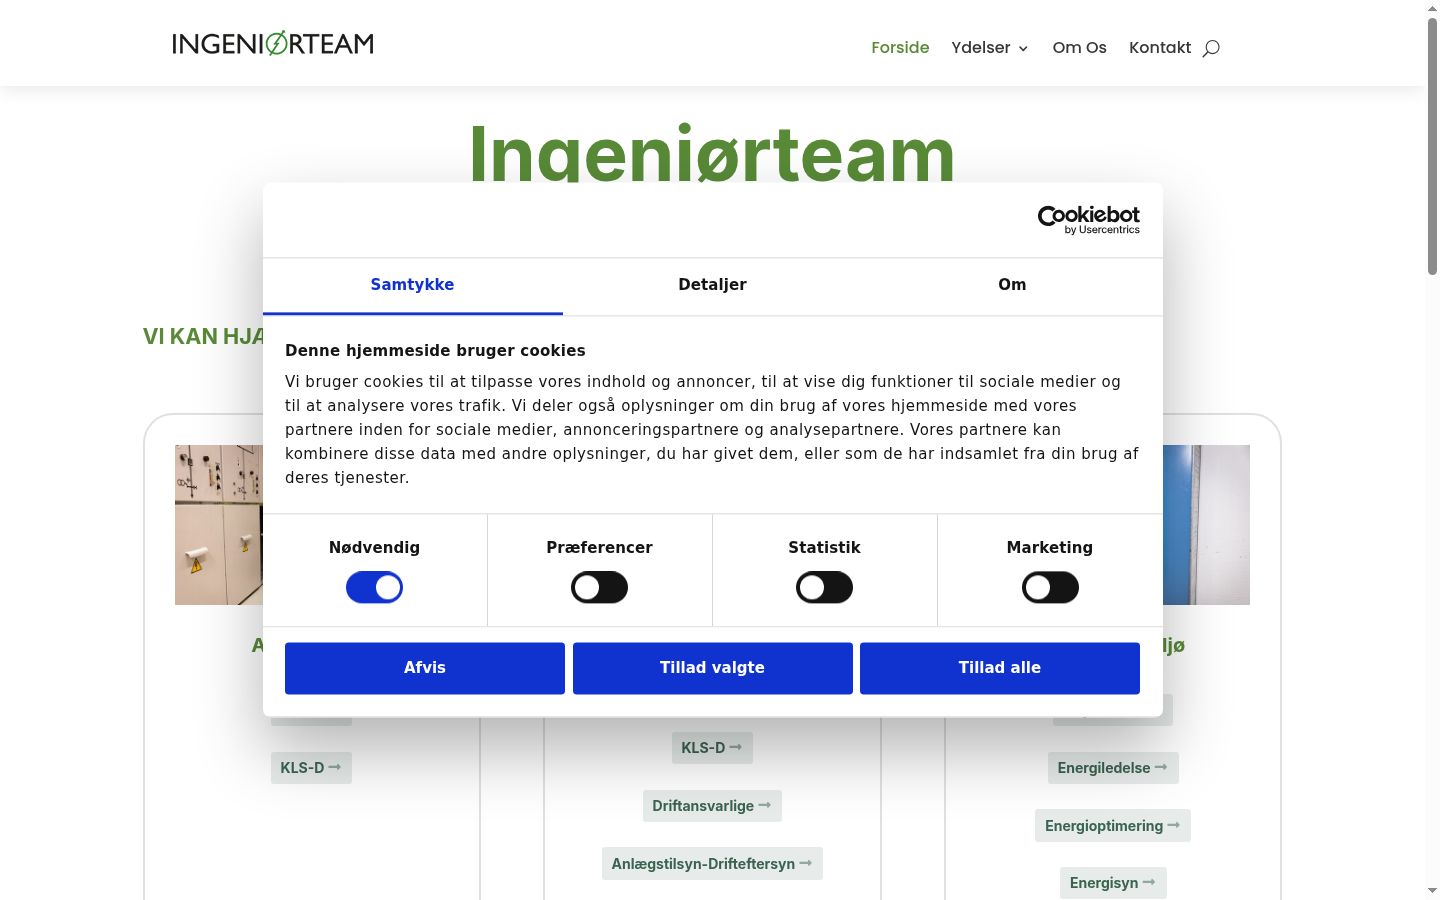Expand the Ydelser dropdown menu
The height and width of the screenshot is (900, 1440).
pos(990,47)
